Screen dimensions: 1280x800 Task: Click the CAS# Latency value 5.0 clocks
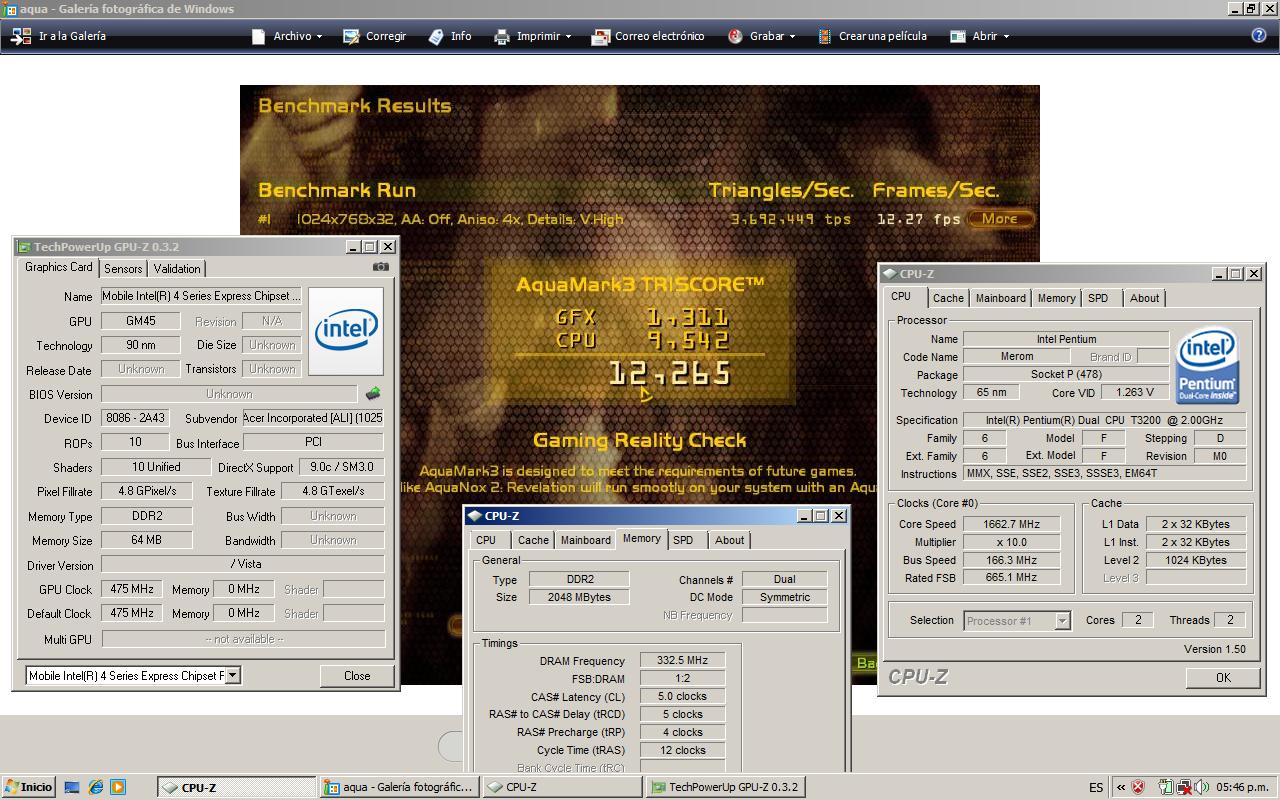tap(683, 697)
